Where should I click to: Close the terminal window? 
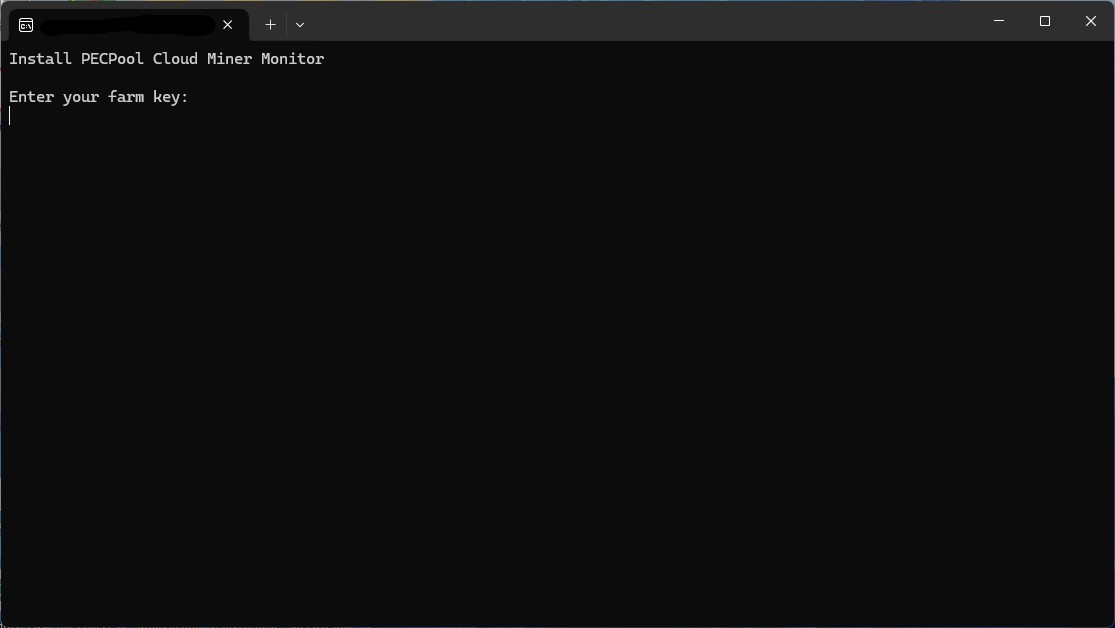[1091, 21]
